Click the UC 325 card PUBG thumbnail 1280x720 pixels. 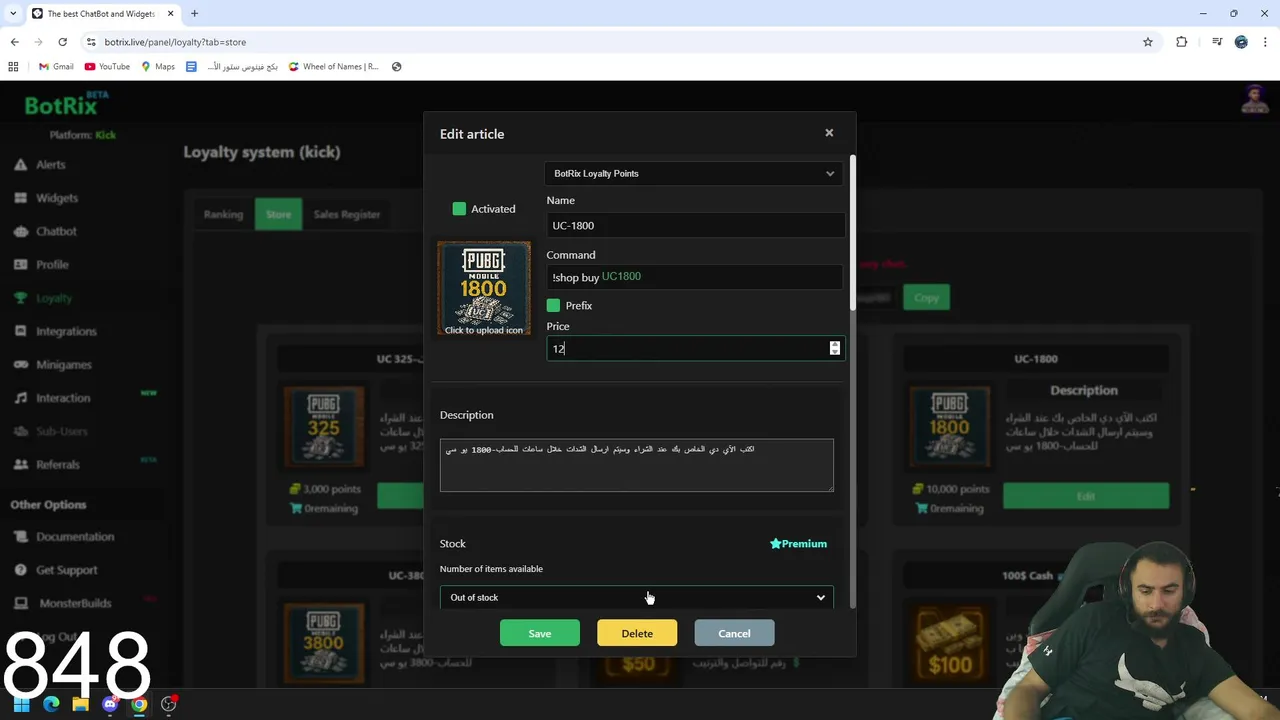point(324,428)
